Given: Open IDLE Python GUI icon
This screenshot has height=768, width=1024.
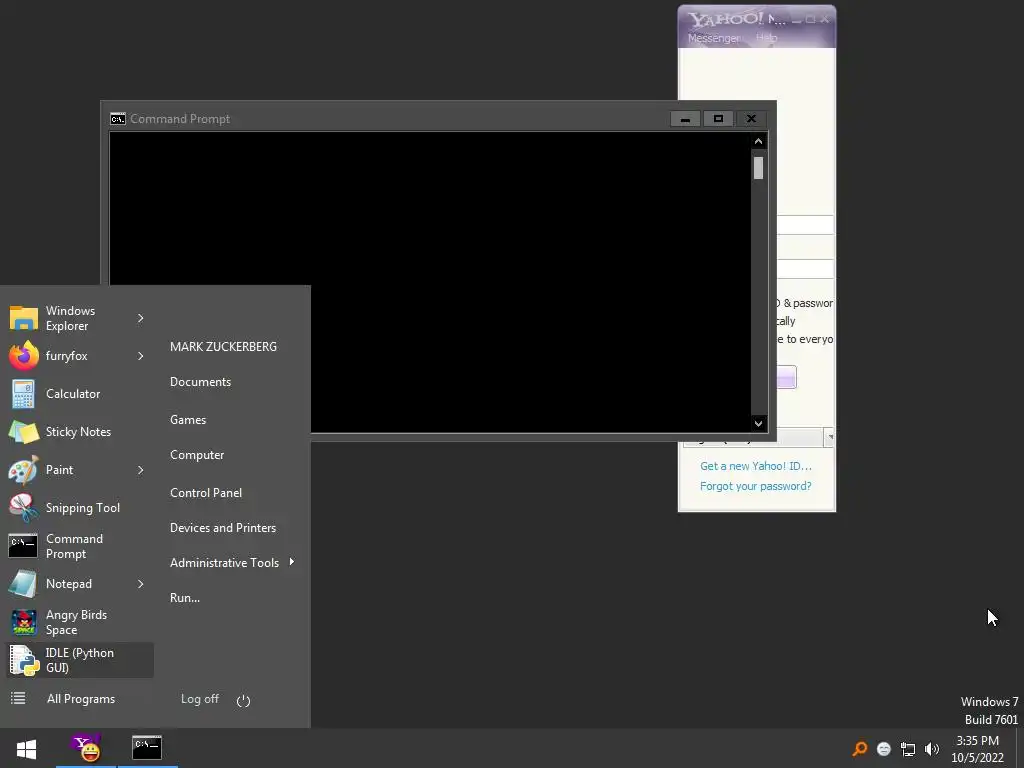Looking at the screenshot, I should (24, 660).
